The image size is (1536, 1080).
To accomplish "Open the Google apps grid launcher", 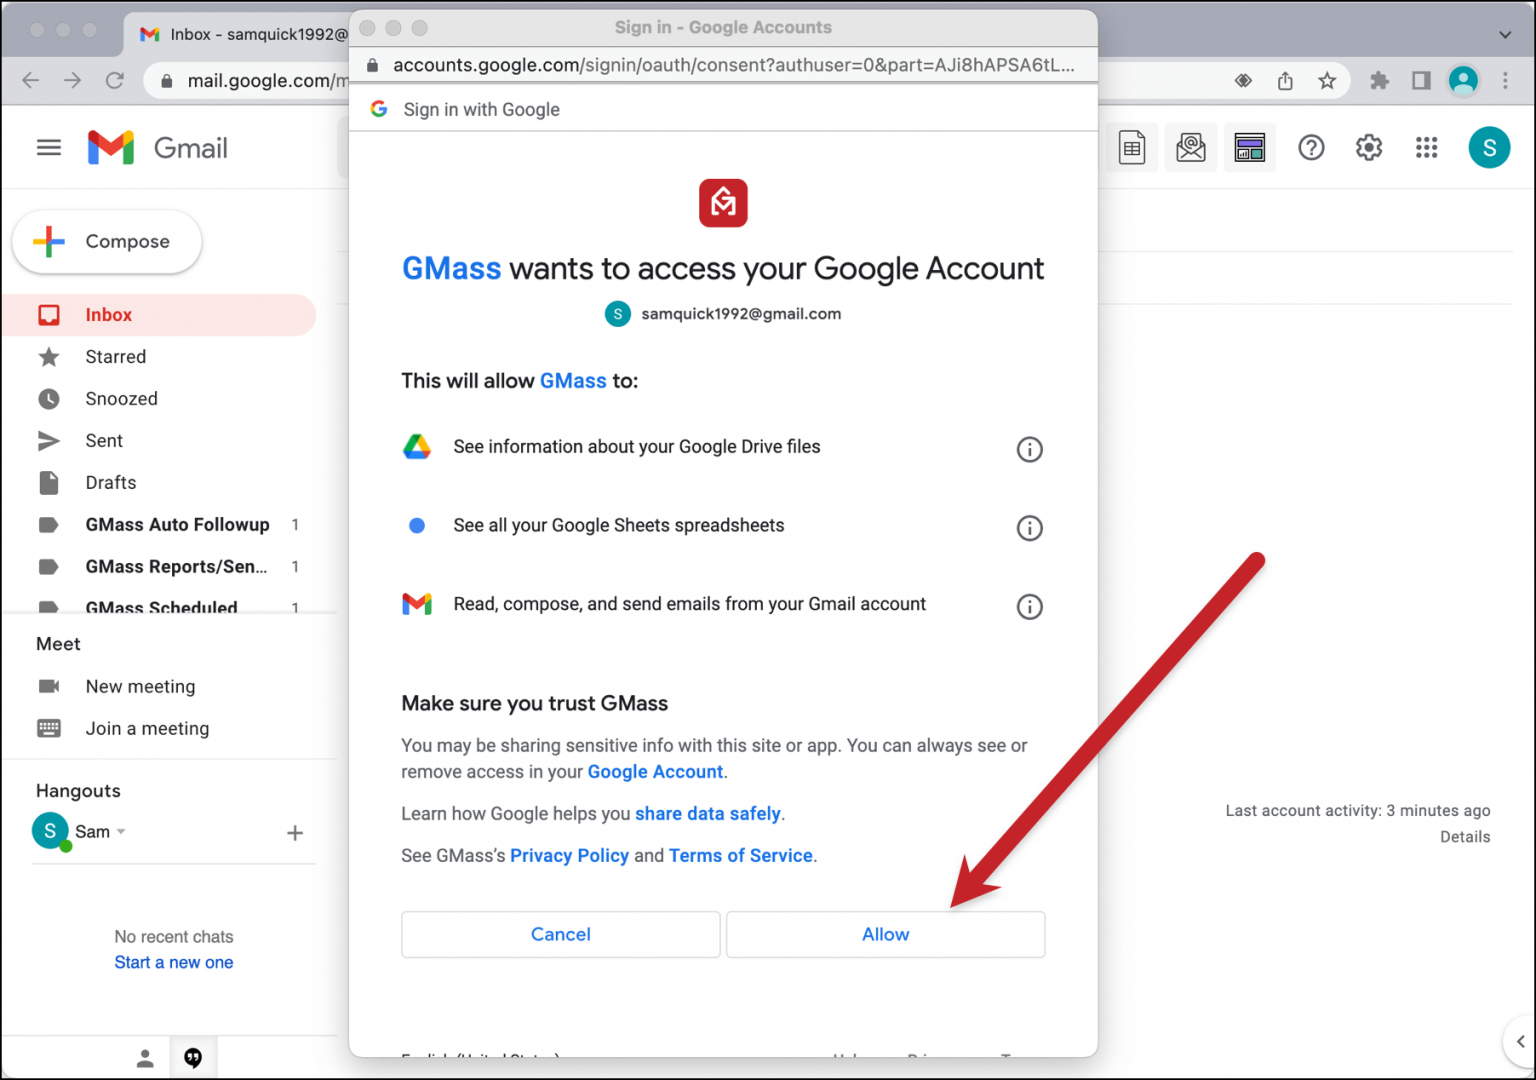I will pos(1426,147).
